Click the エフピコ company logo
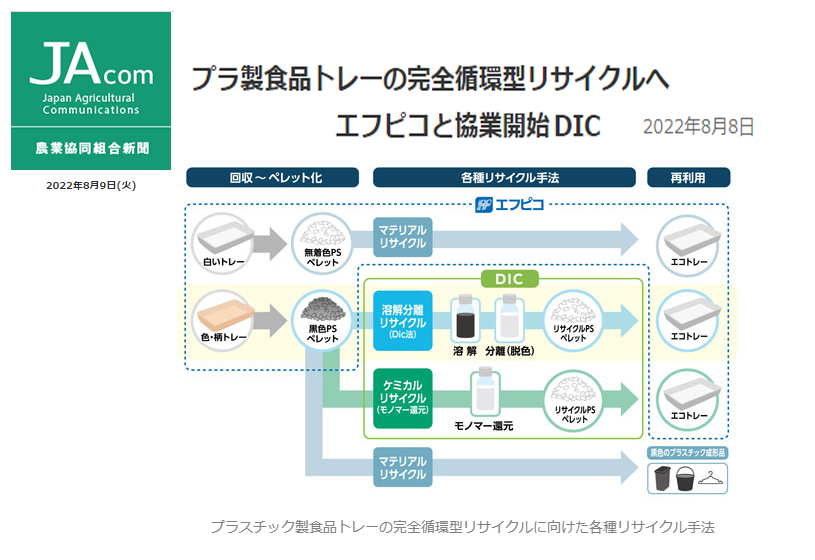Viewport: 815px width, 560px height. click(509, 205)
